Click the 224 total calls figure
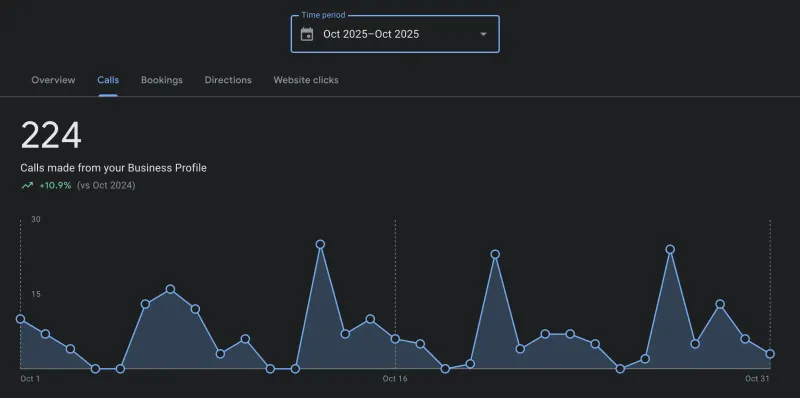 pos(51,136)
